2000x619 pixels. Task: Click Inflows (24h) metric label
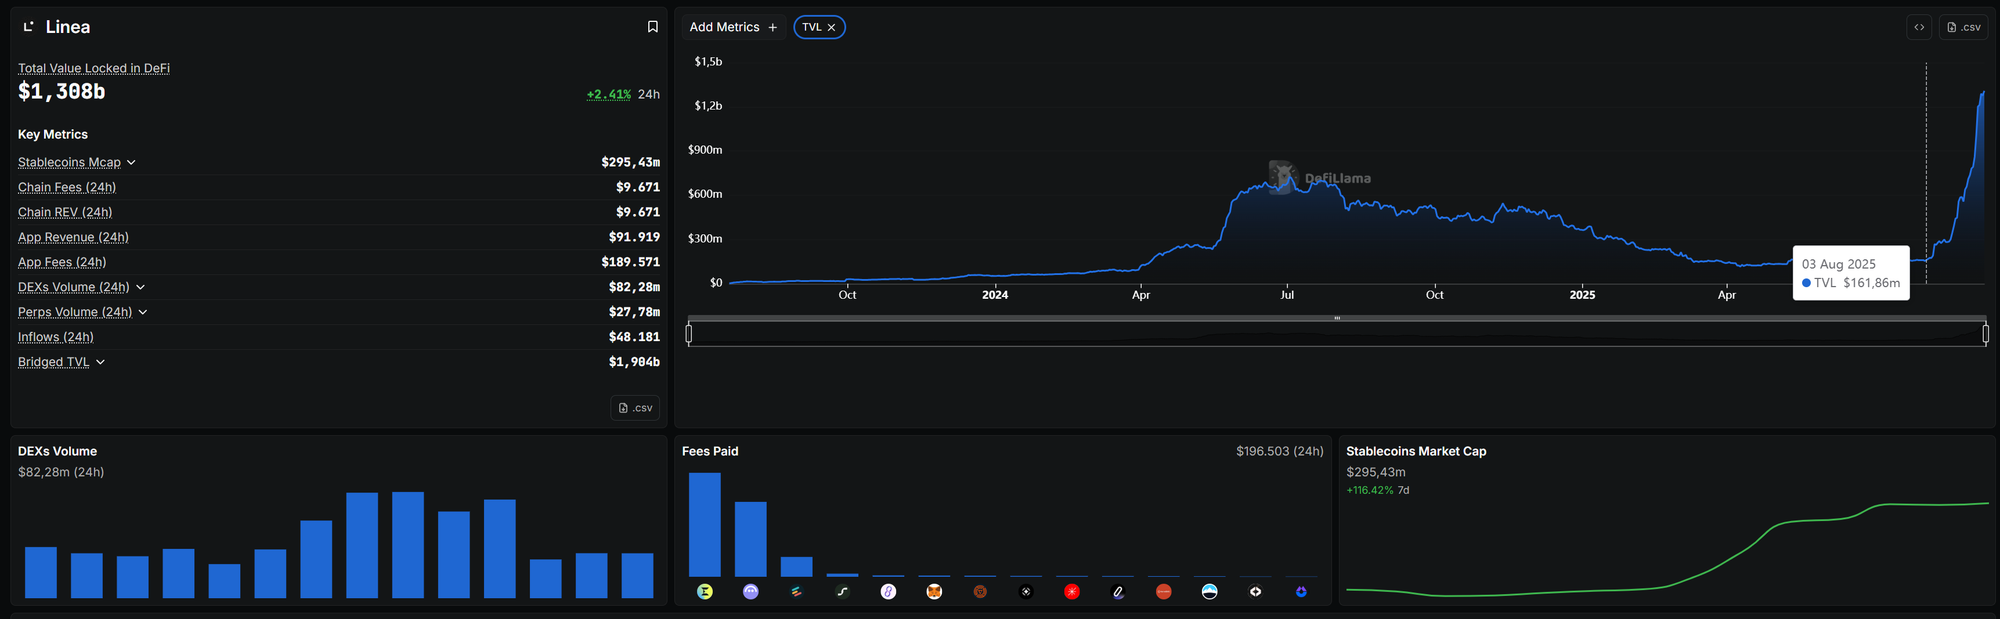click(x=56, y=337)
